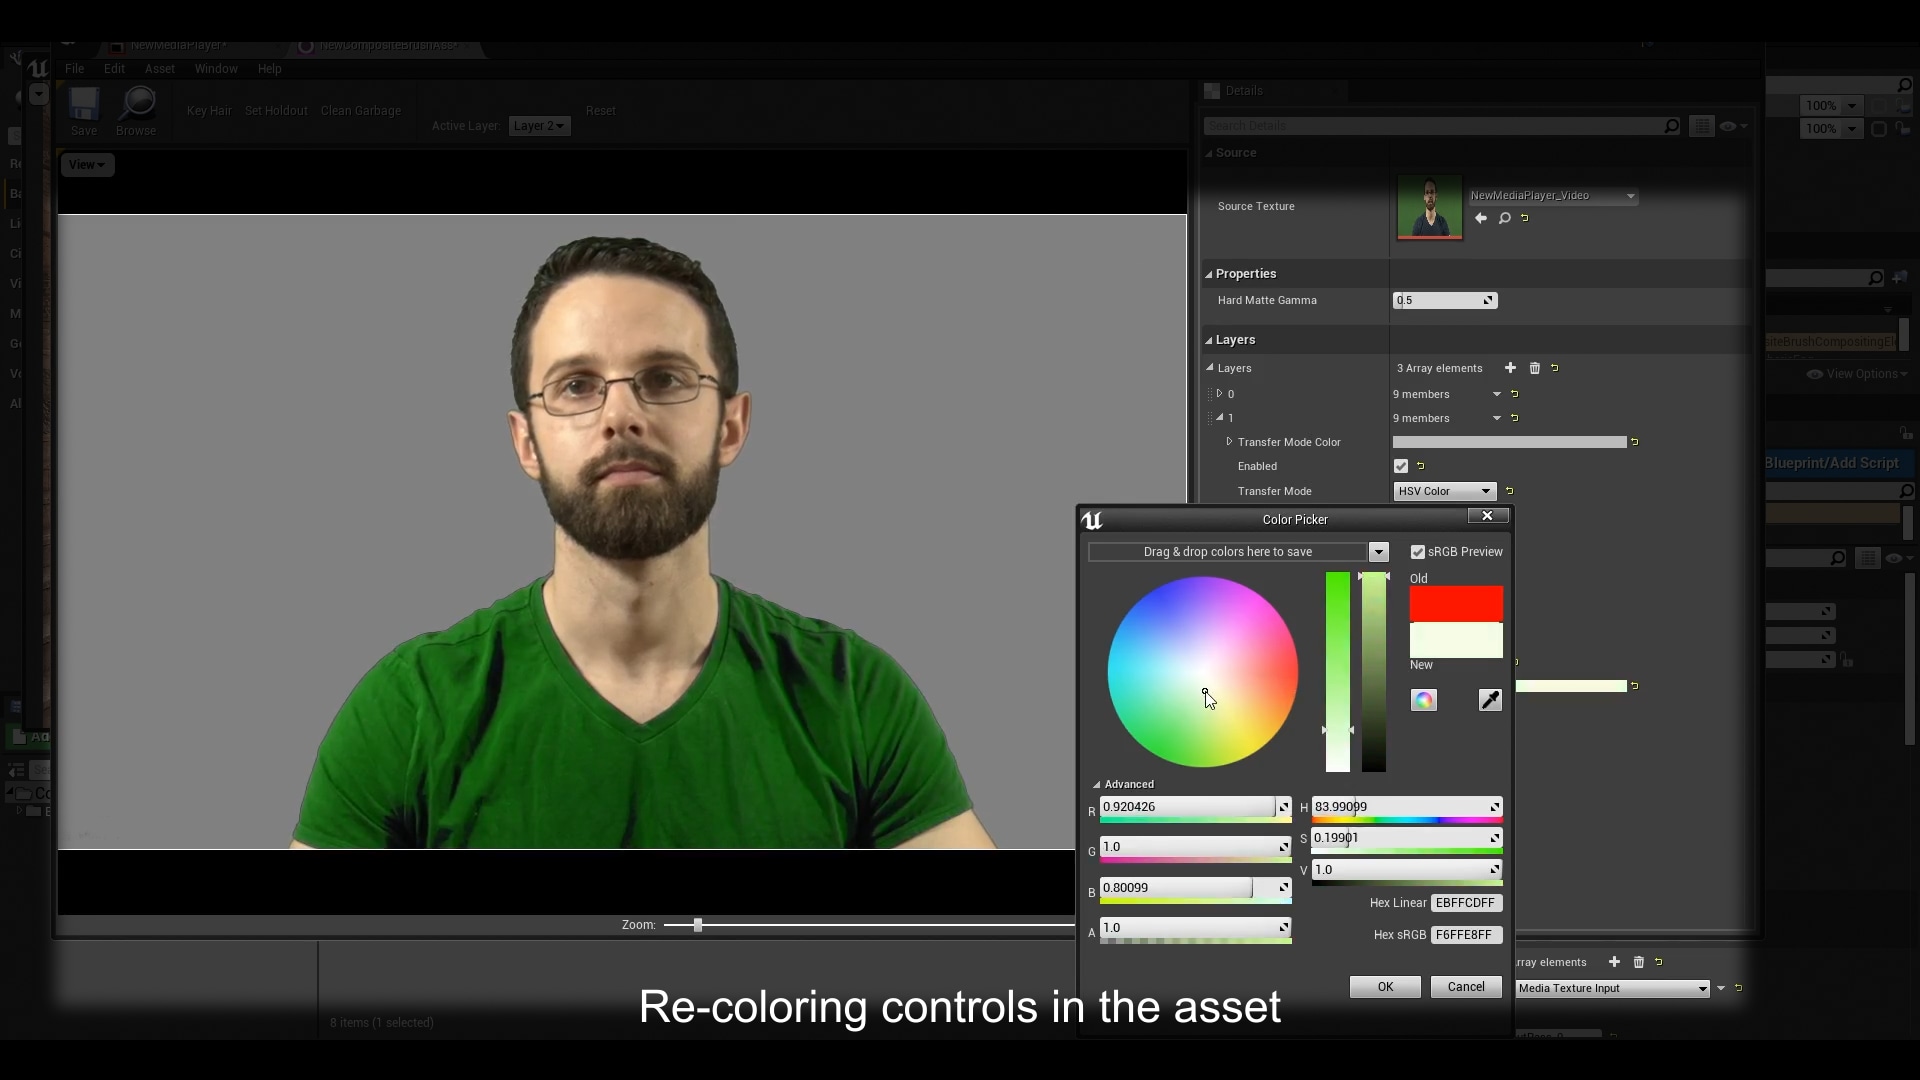Click the eye visibility icon in Details panel
The width and height of the screenshot is (1920, 1080).
[1729, 126]
